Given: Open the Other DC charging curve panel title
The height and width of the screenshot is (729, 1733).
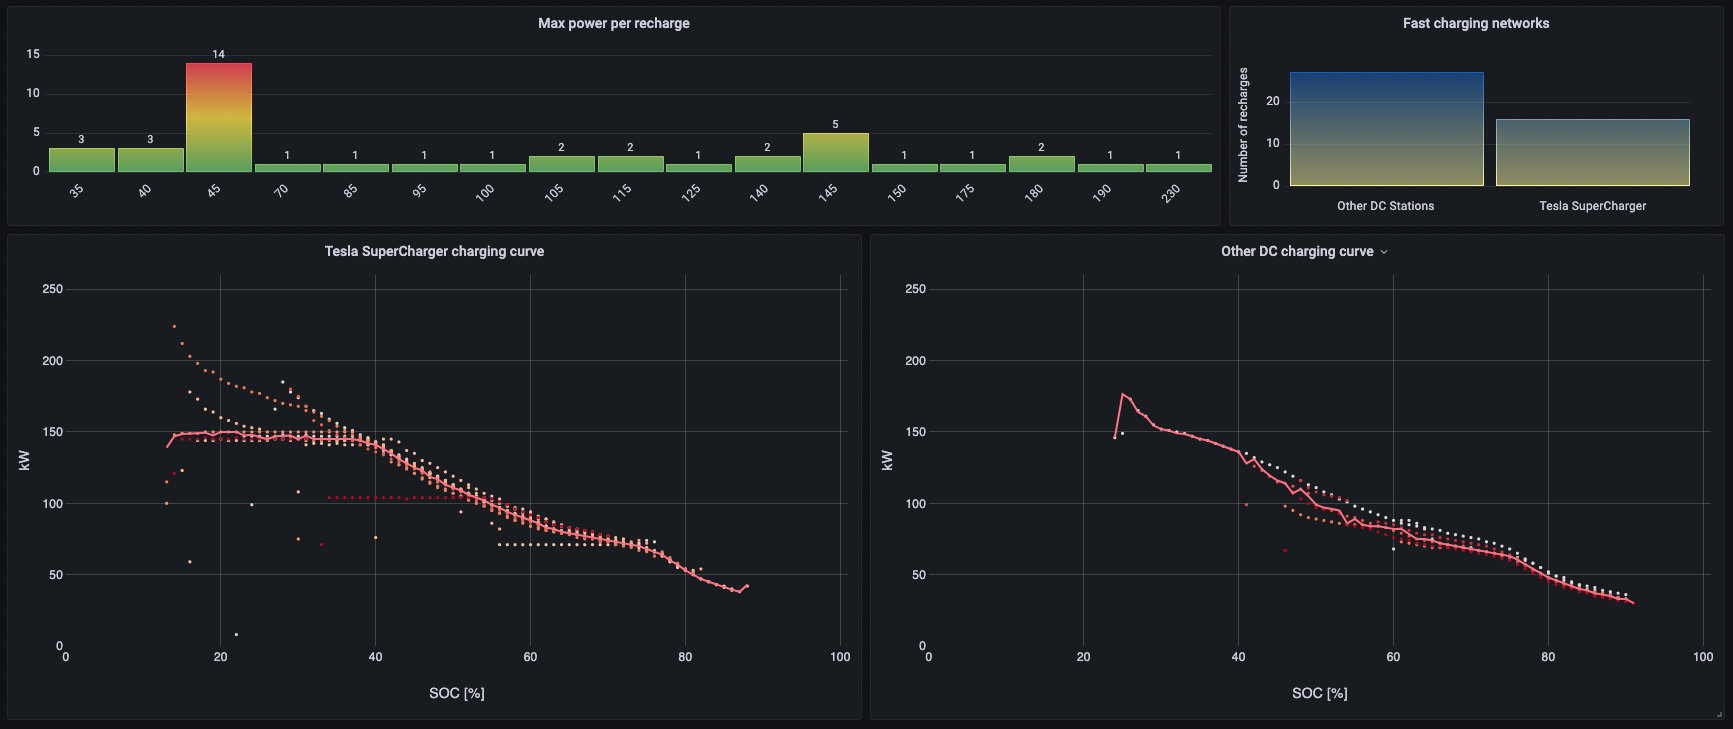Looking at the screenshot, I should (x=1297, y=251).
